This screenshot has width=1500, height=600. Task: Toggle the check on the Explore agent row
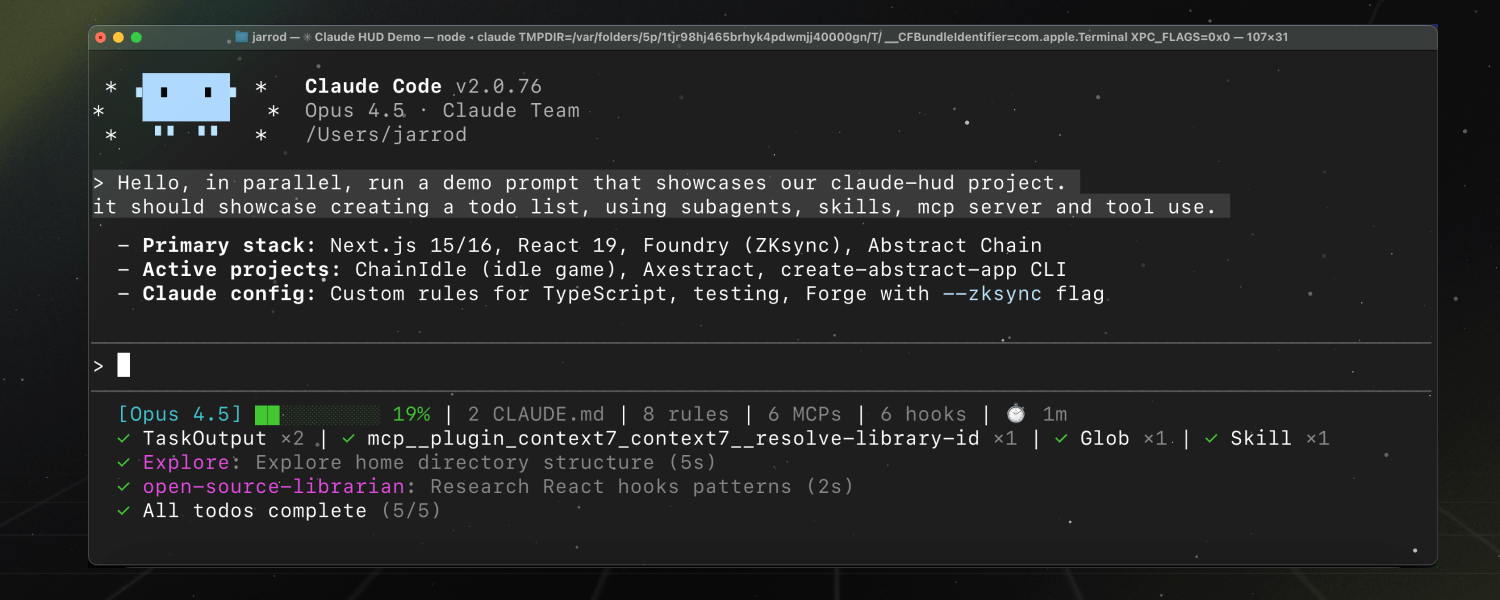(x=123, y=462)
